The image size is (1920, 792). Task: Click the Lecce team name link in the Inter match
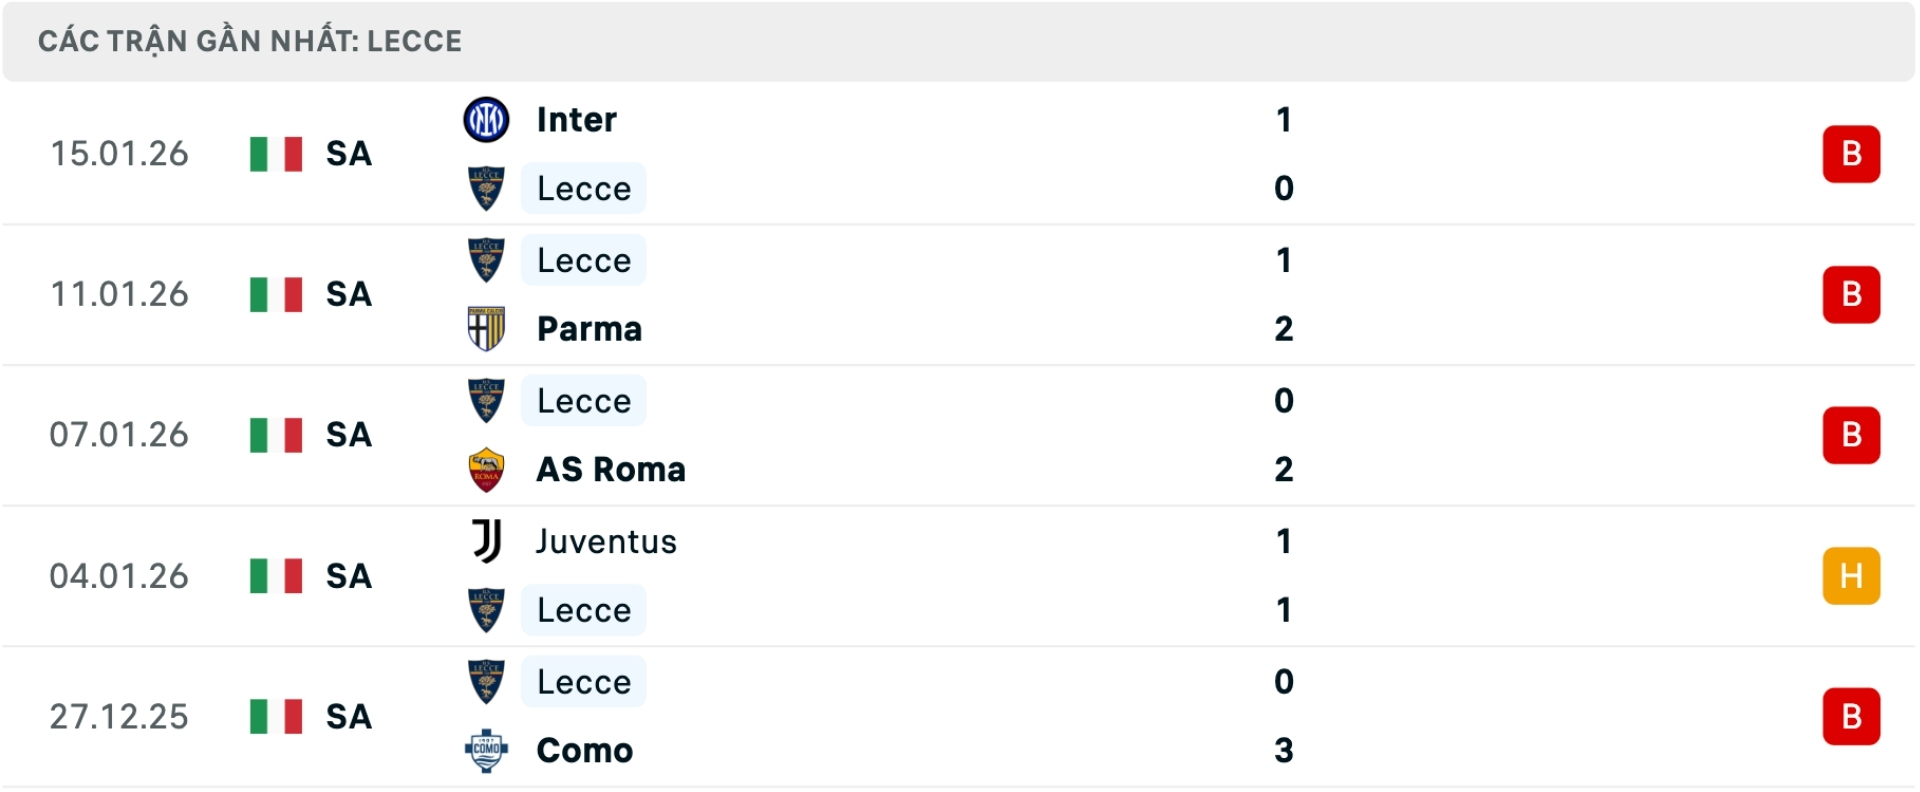point(583,188)
